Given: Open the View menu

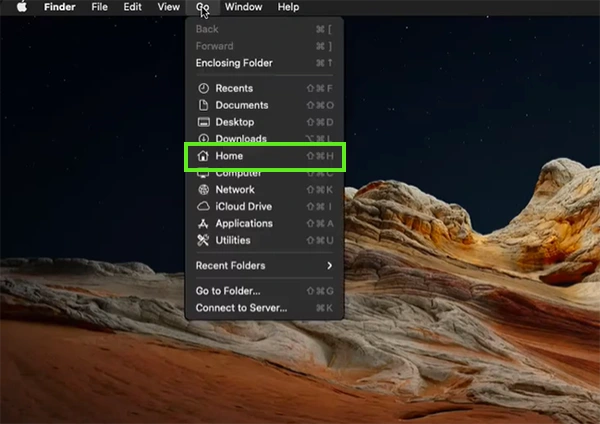Looking at the screenshot, I should coord(168,7).
